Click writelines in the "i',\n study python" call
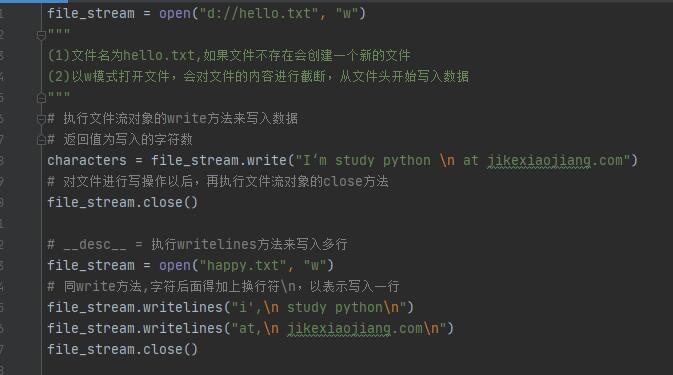 pos(183,308)
